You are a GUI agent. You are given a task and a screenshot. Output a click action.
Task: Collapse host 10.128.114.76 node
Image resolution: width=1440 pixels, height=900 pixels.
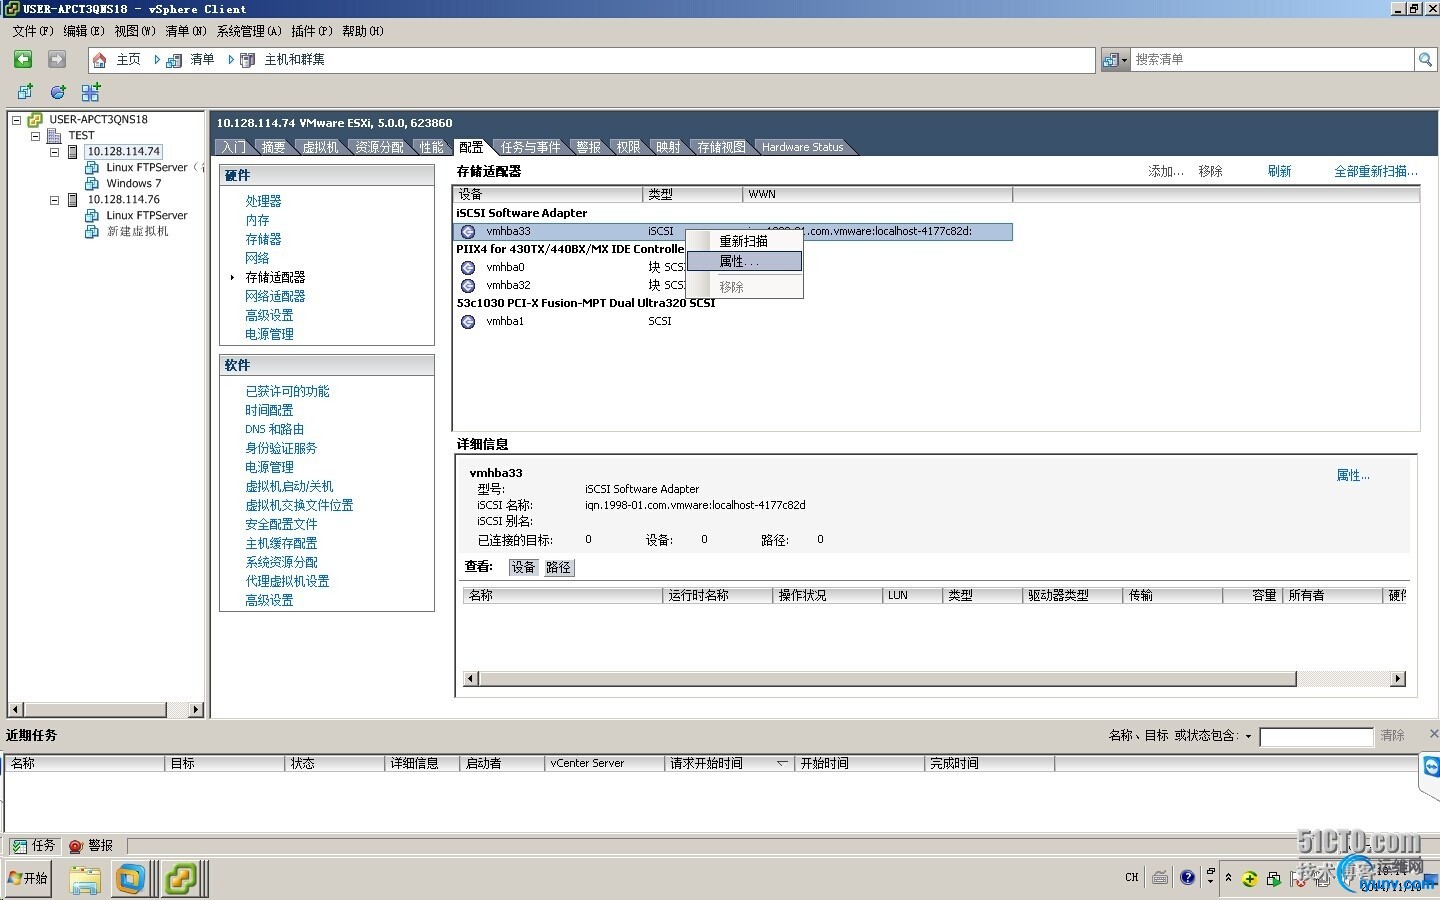tap(55, 200)
